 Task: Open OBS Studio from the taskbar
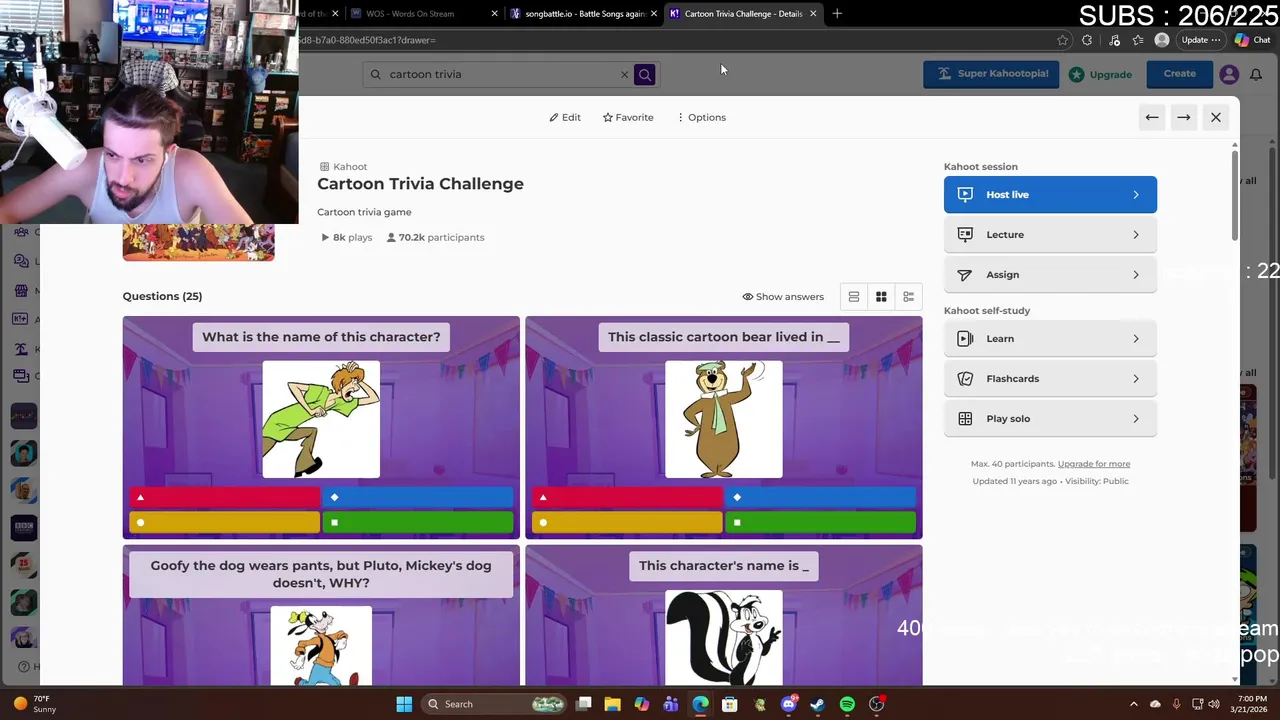(877, 704)
